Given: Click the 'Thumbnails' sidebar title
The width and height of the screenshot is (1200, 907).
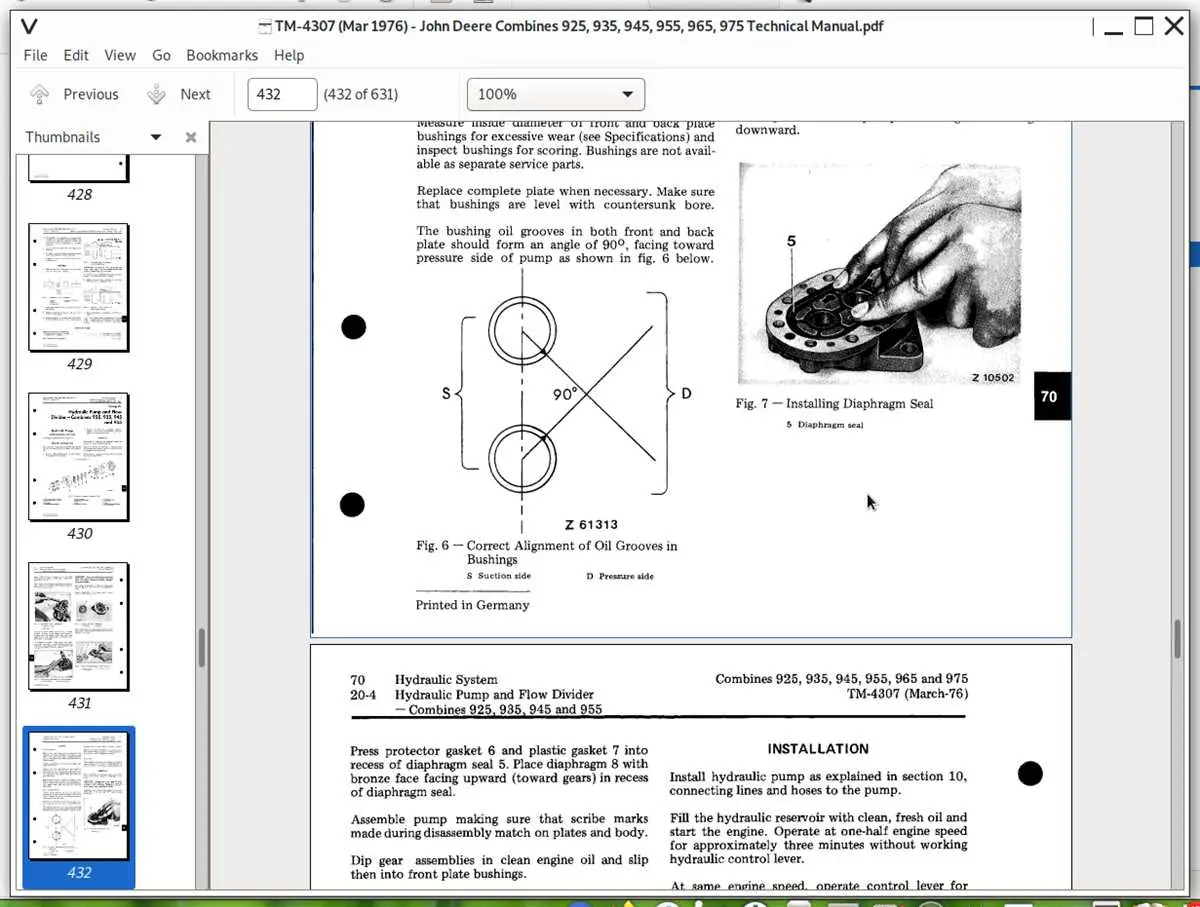Looking at the screenshot, I should [63, 137].
